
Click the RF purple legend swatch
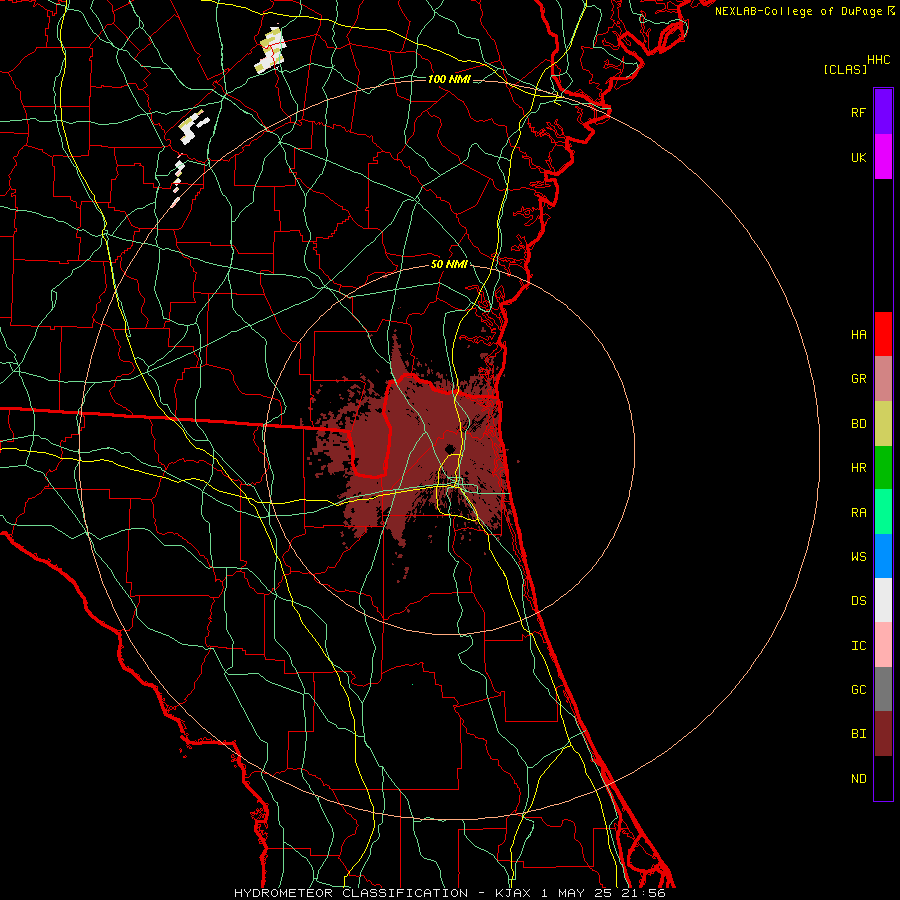883,111
